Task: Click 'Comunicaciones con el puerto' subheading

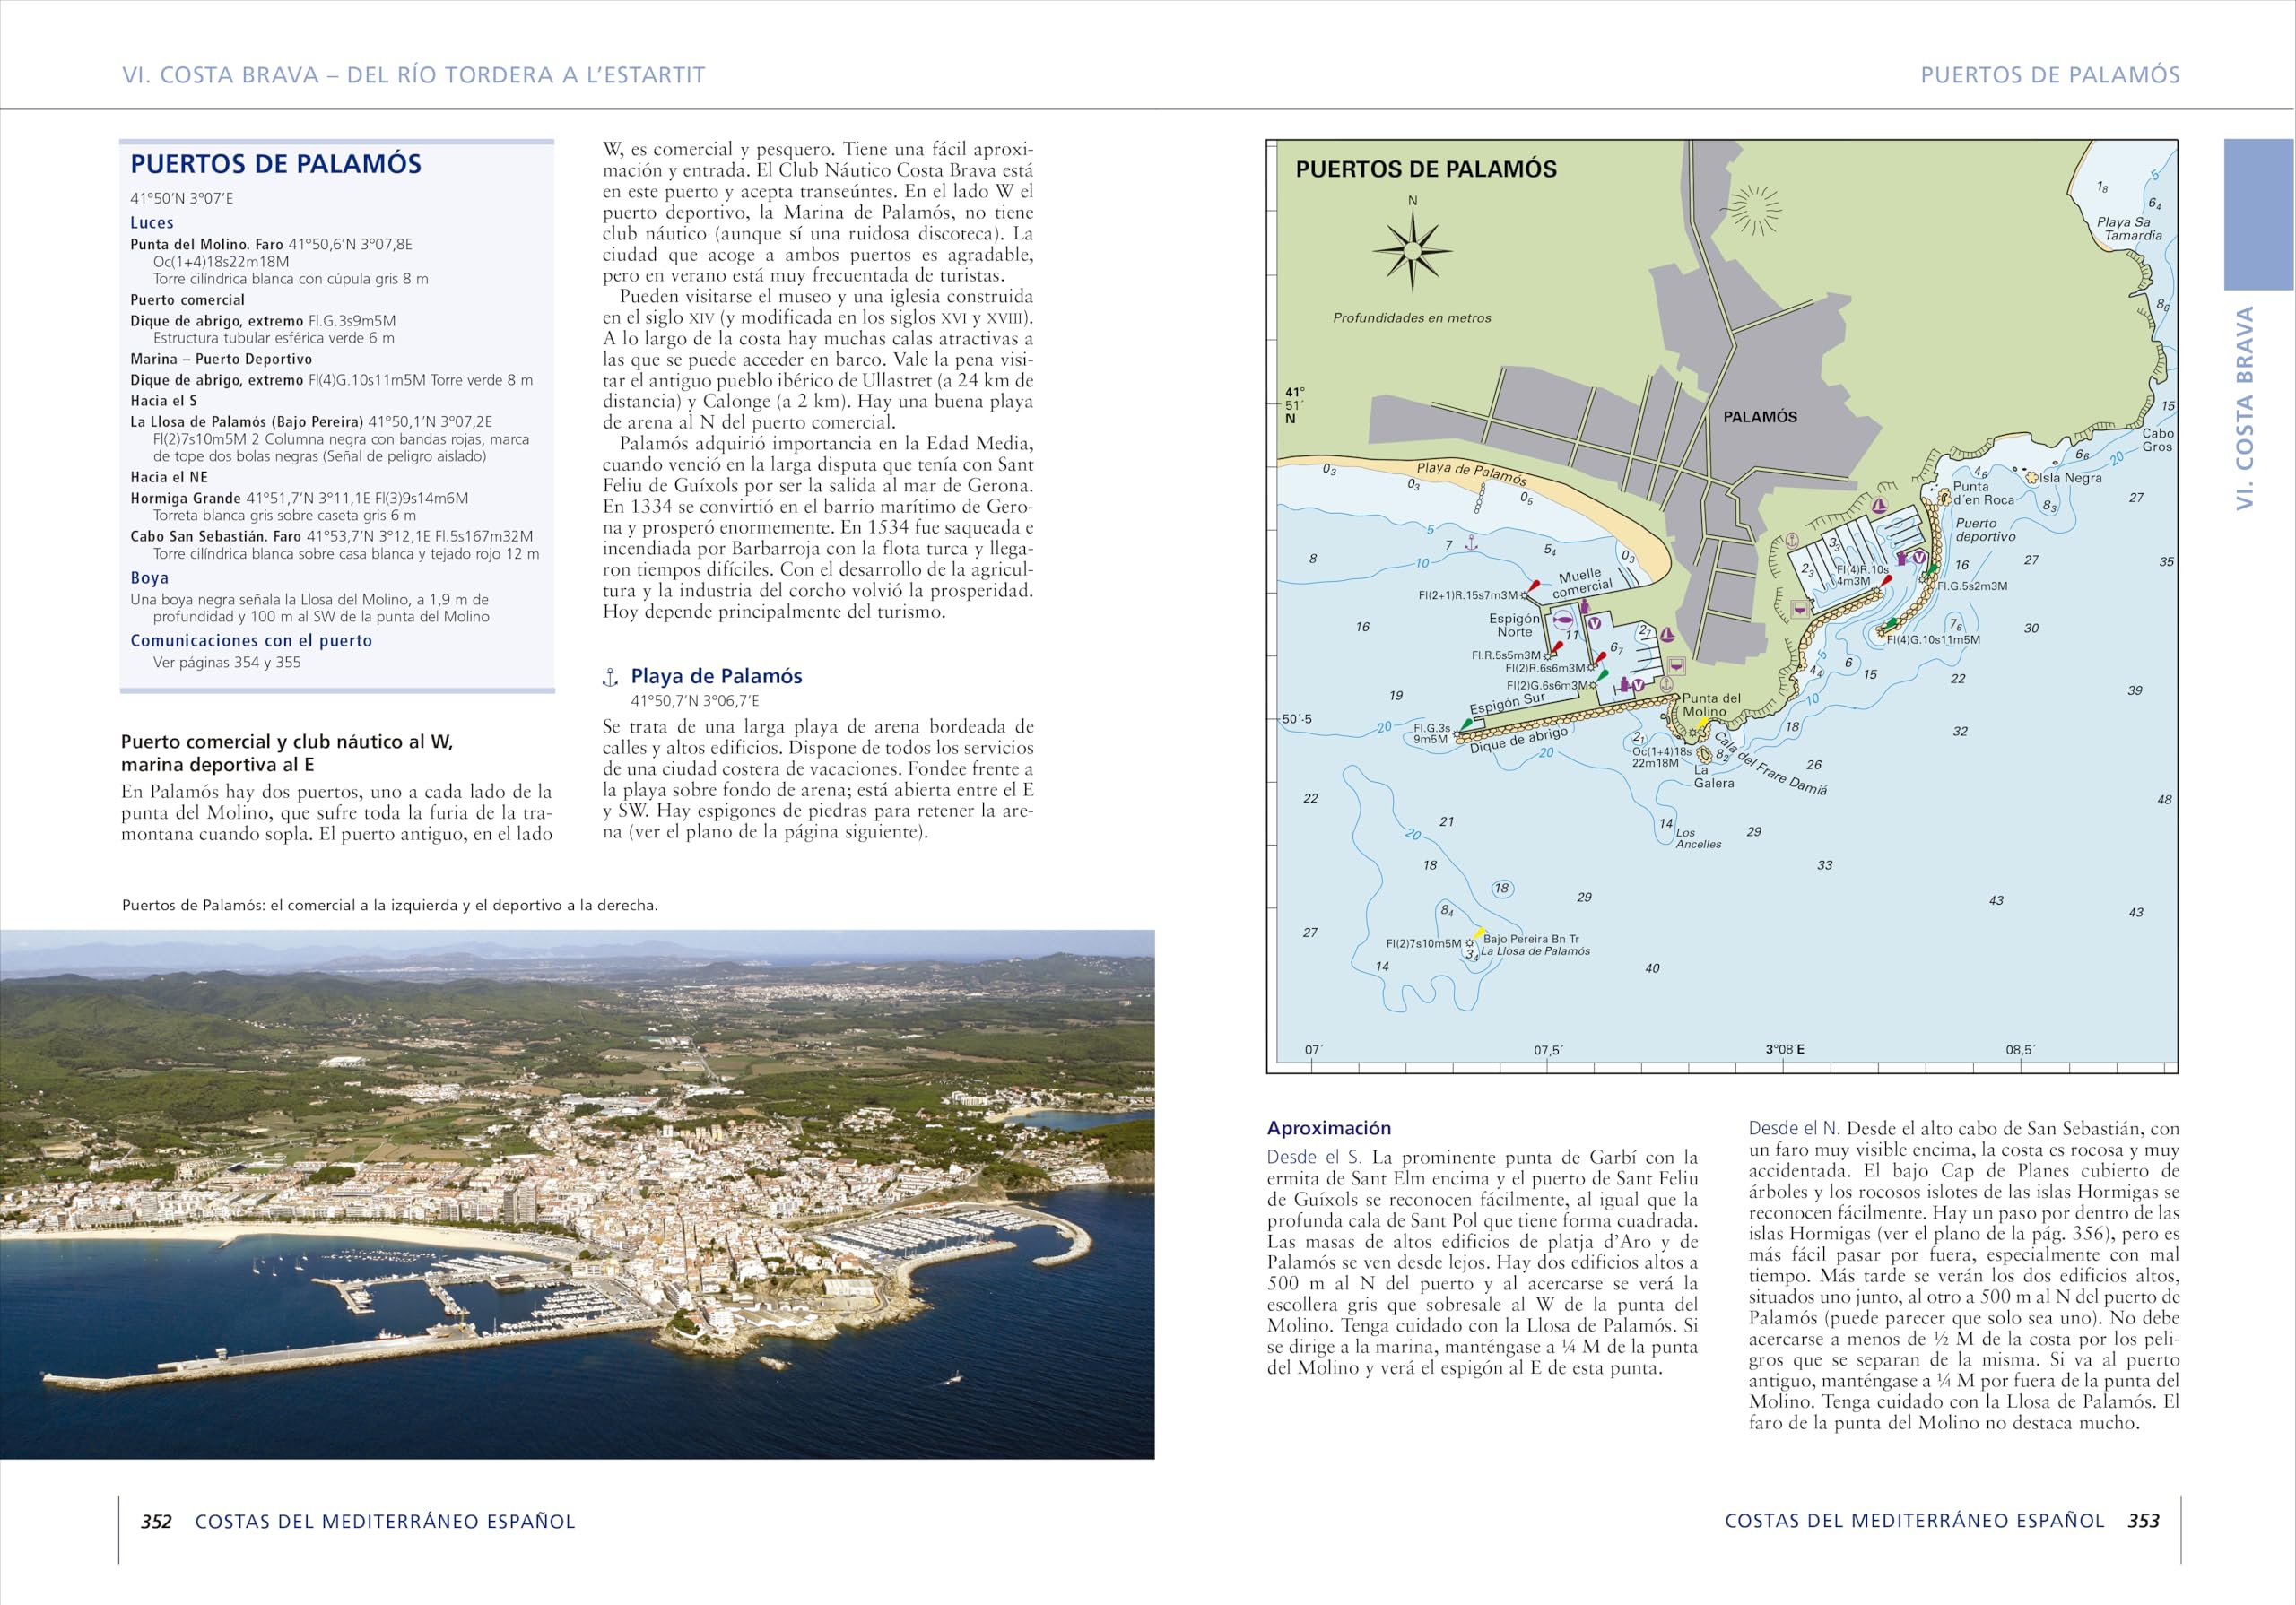Action: coord(251,641)
